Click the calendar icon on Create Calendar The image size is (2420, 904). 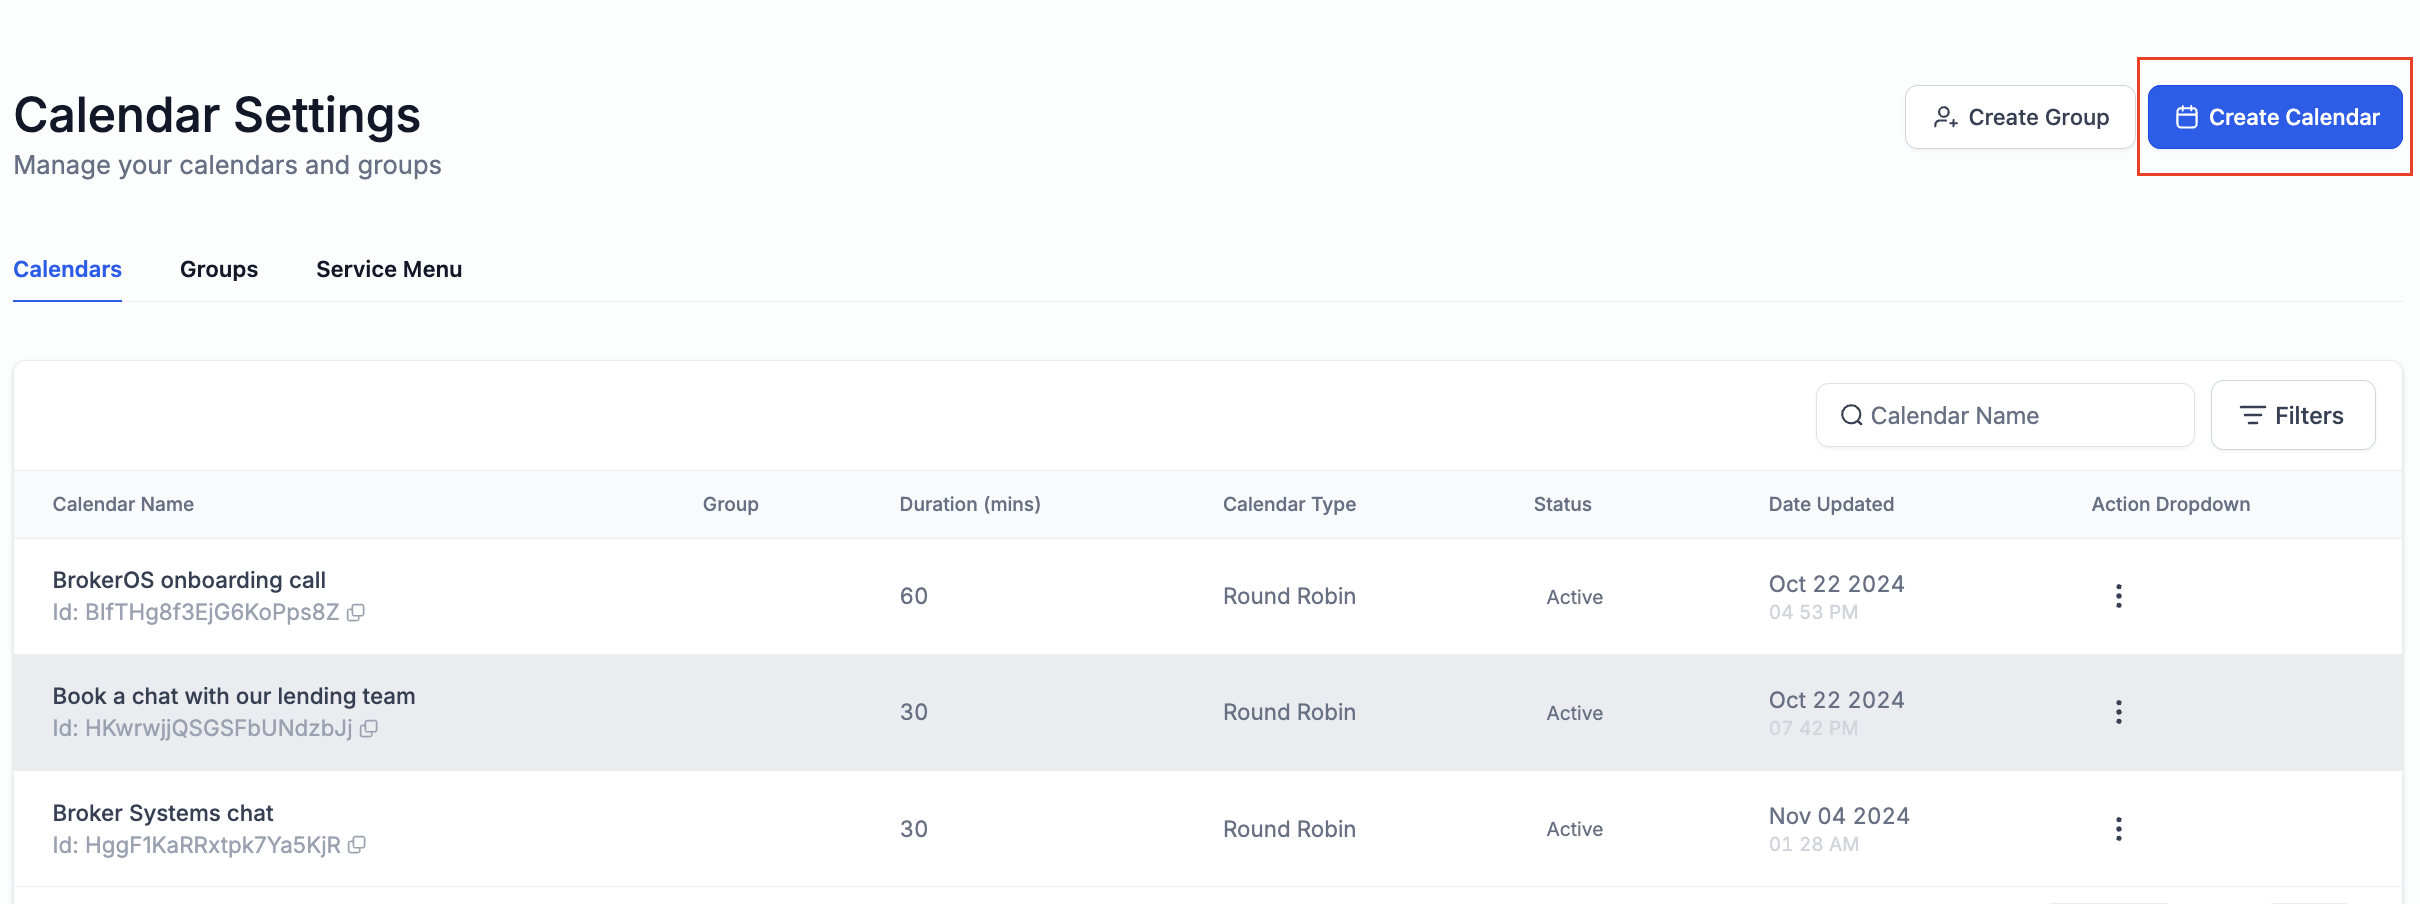pos(2187,117)
